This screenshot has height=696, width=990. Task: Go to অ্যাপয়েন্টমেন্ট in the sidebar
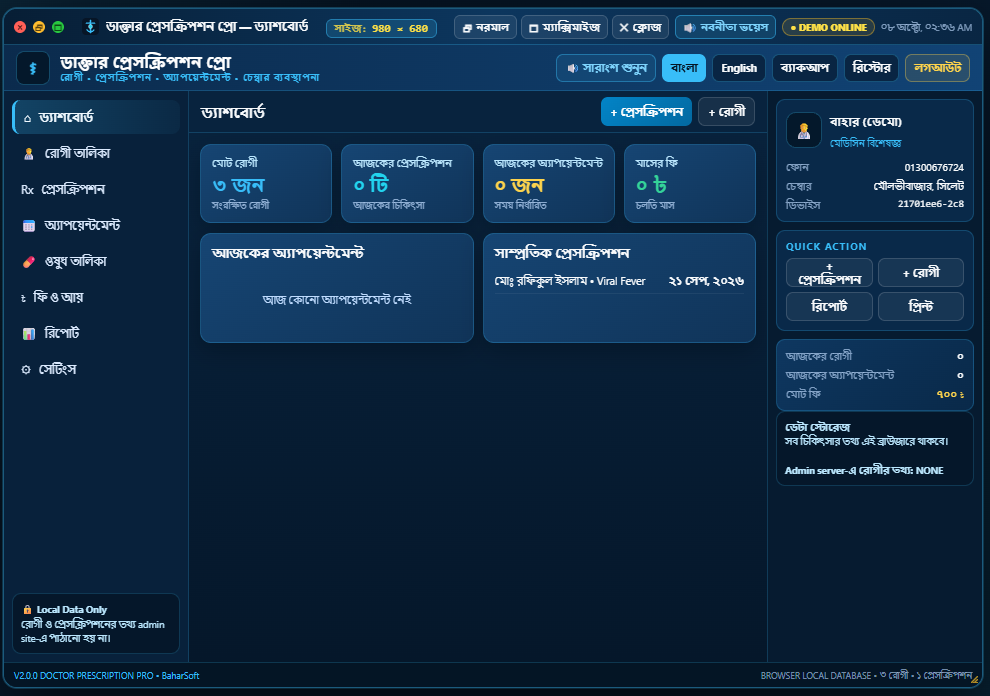pos(96,225)
